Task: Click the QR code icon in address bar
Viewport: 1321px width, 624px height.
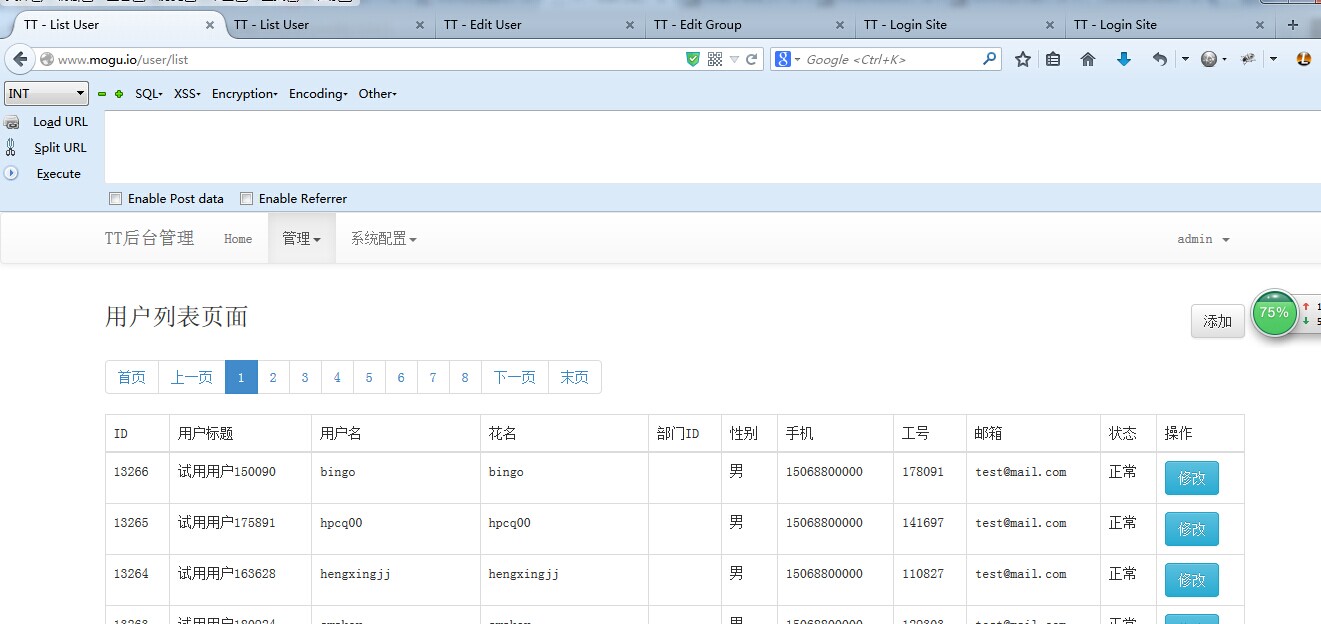Action: pos(715,59)
